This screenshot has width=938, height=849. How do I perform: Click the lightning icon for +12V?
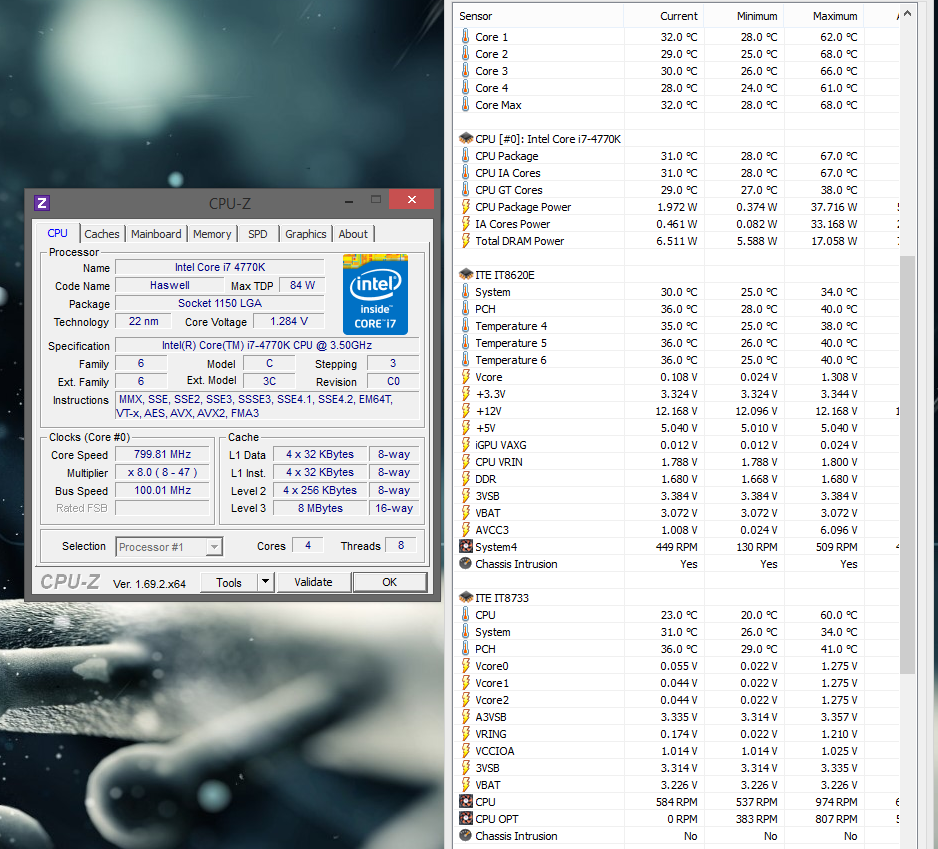click(x=465, y=411)
